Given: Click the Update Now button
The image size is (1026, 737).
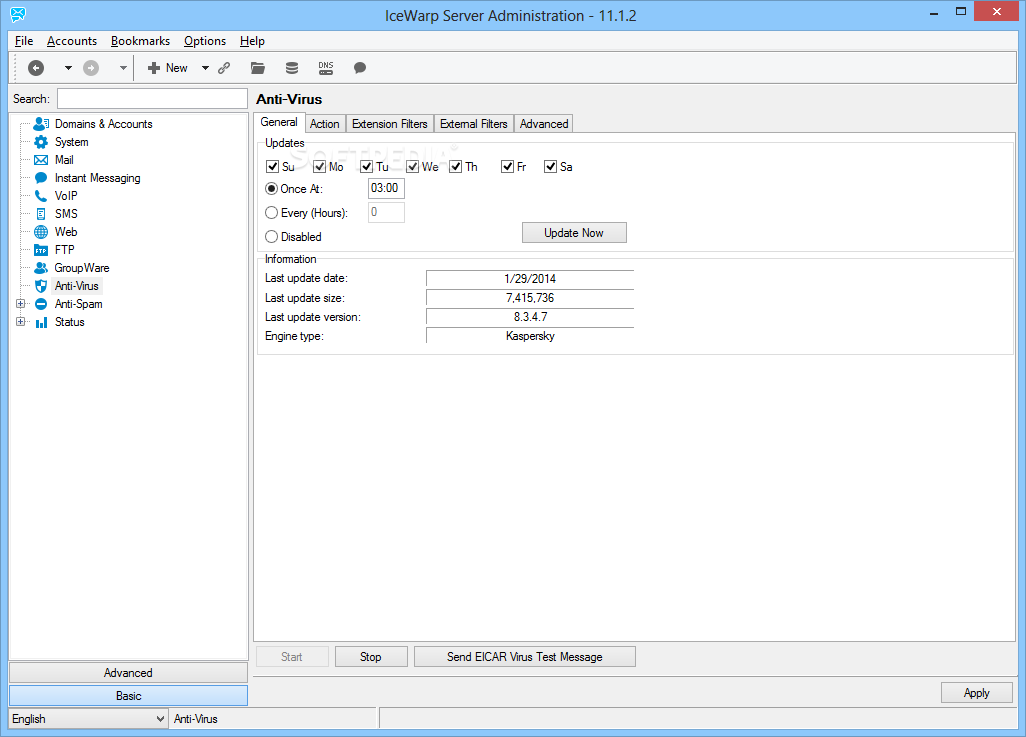Looking at the screenshot, I should point(574,233).
